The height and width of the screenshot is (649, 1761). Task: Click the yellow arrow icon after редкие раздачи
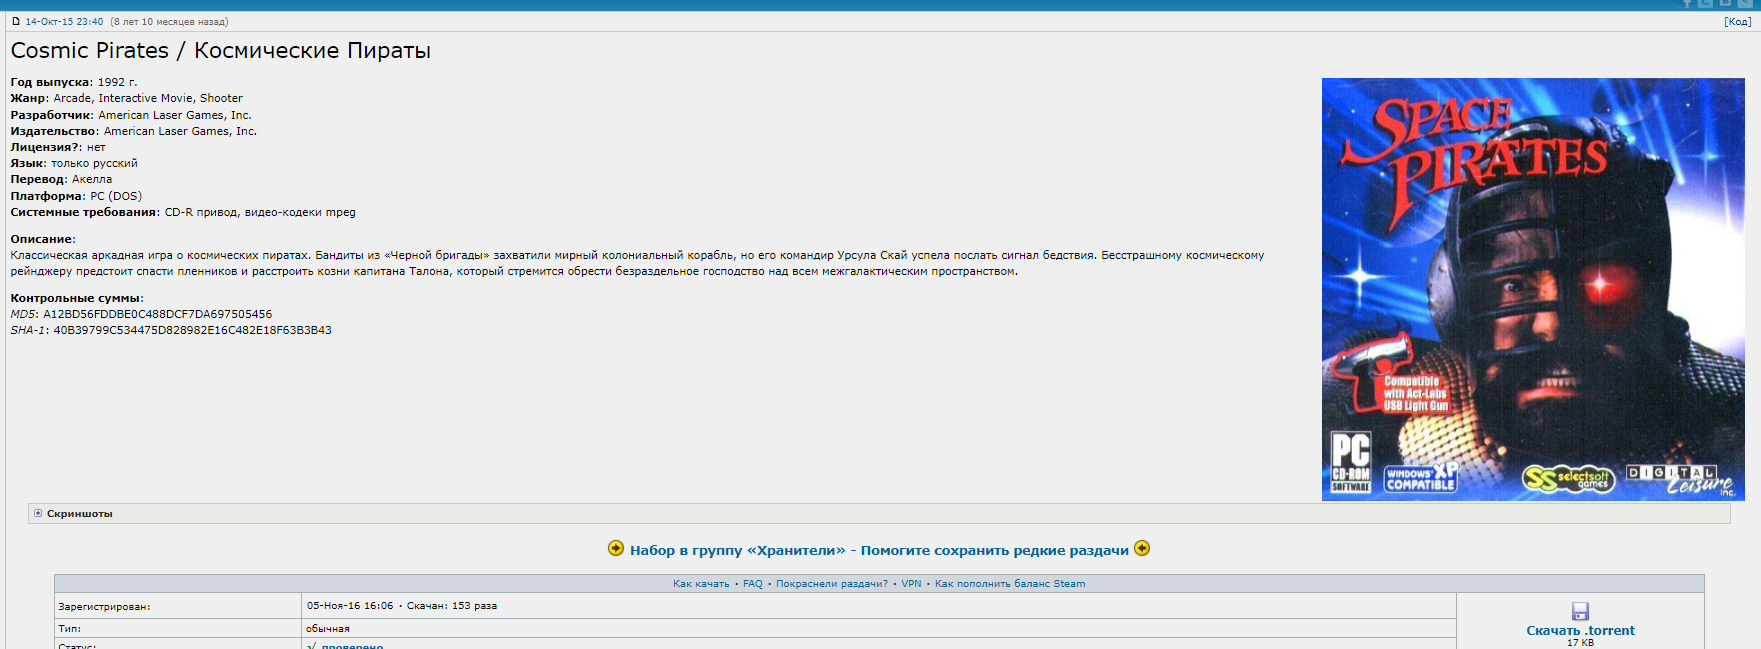1142,548
